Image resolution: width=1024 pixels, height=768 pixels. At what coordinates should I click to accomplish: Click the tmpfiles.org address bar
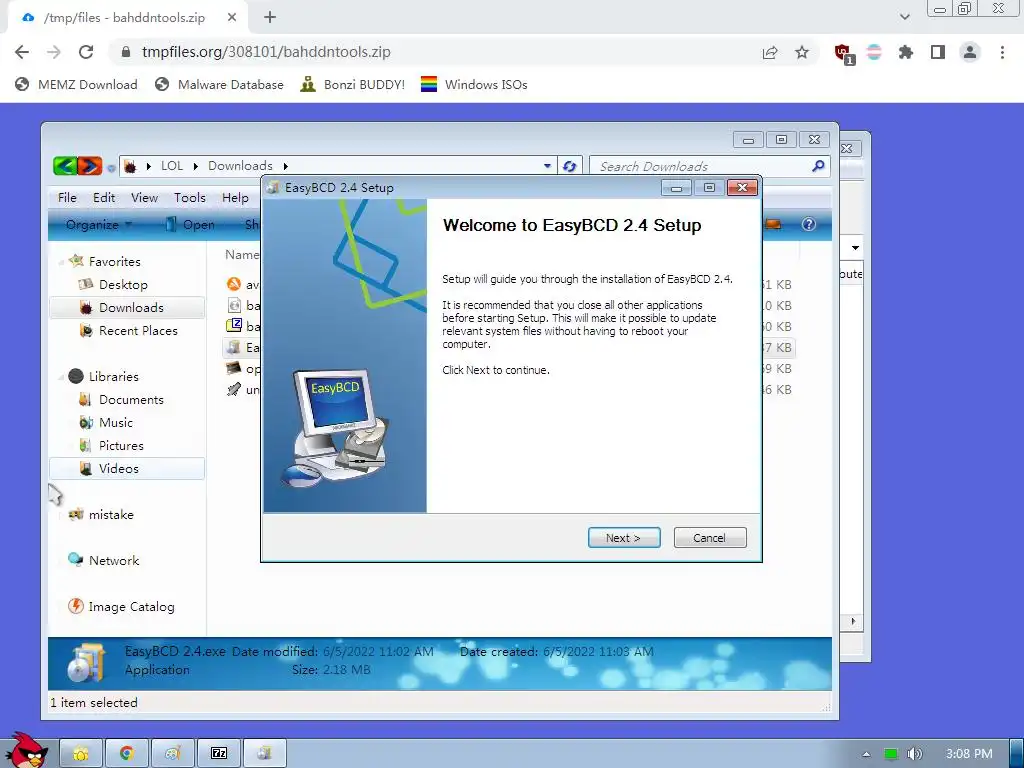point(431,52)
